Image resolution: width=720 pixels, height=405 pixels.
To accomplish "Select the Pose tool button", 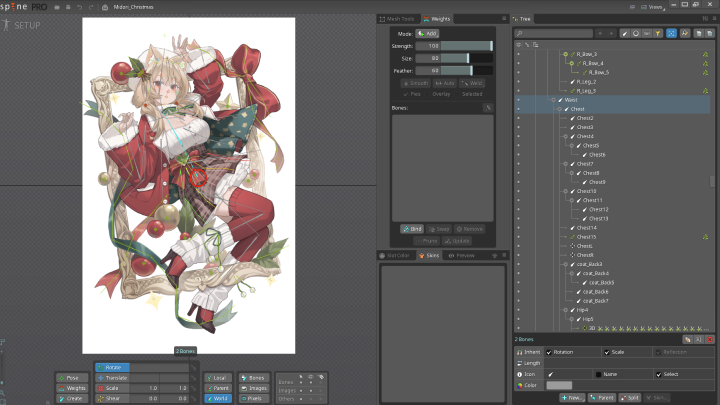I will 72,378.
